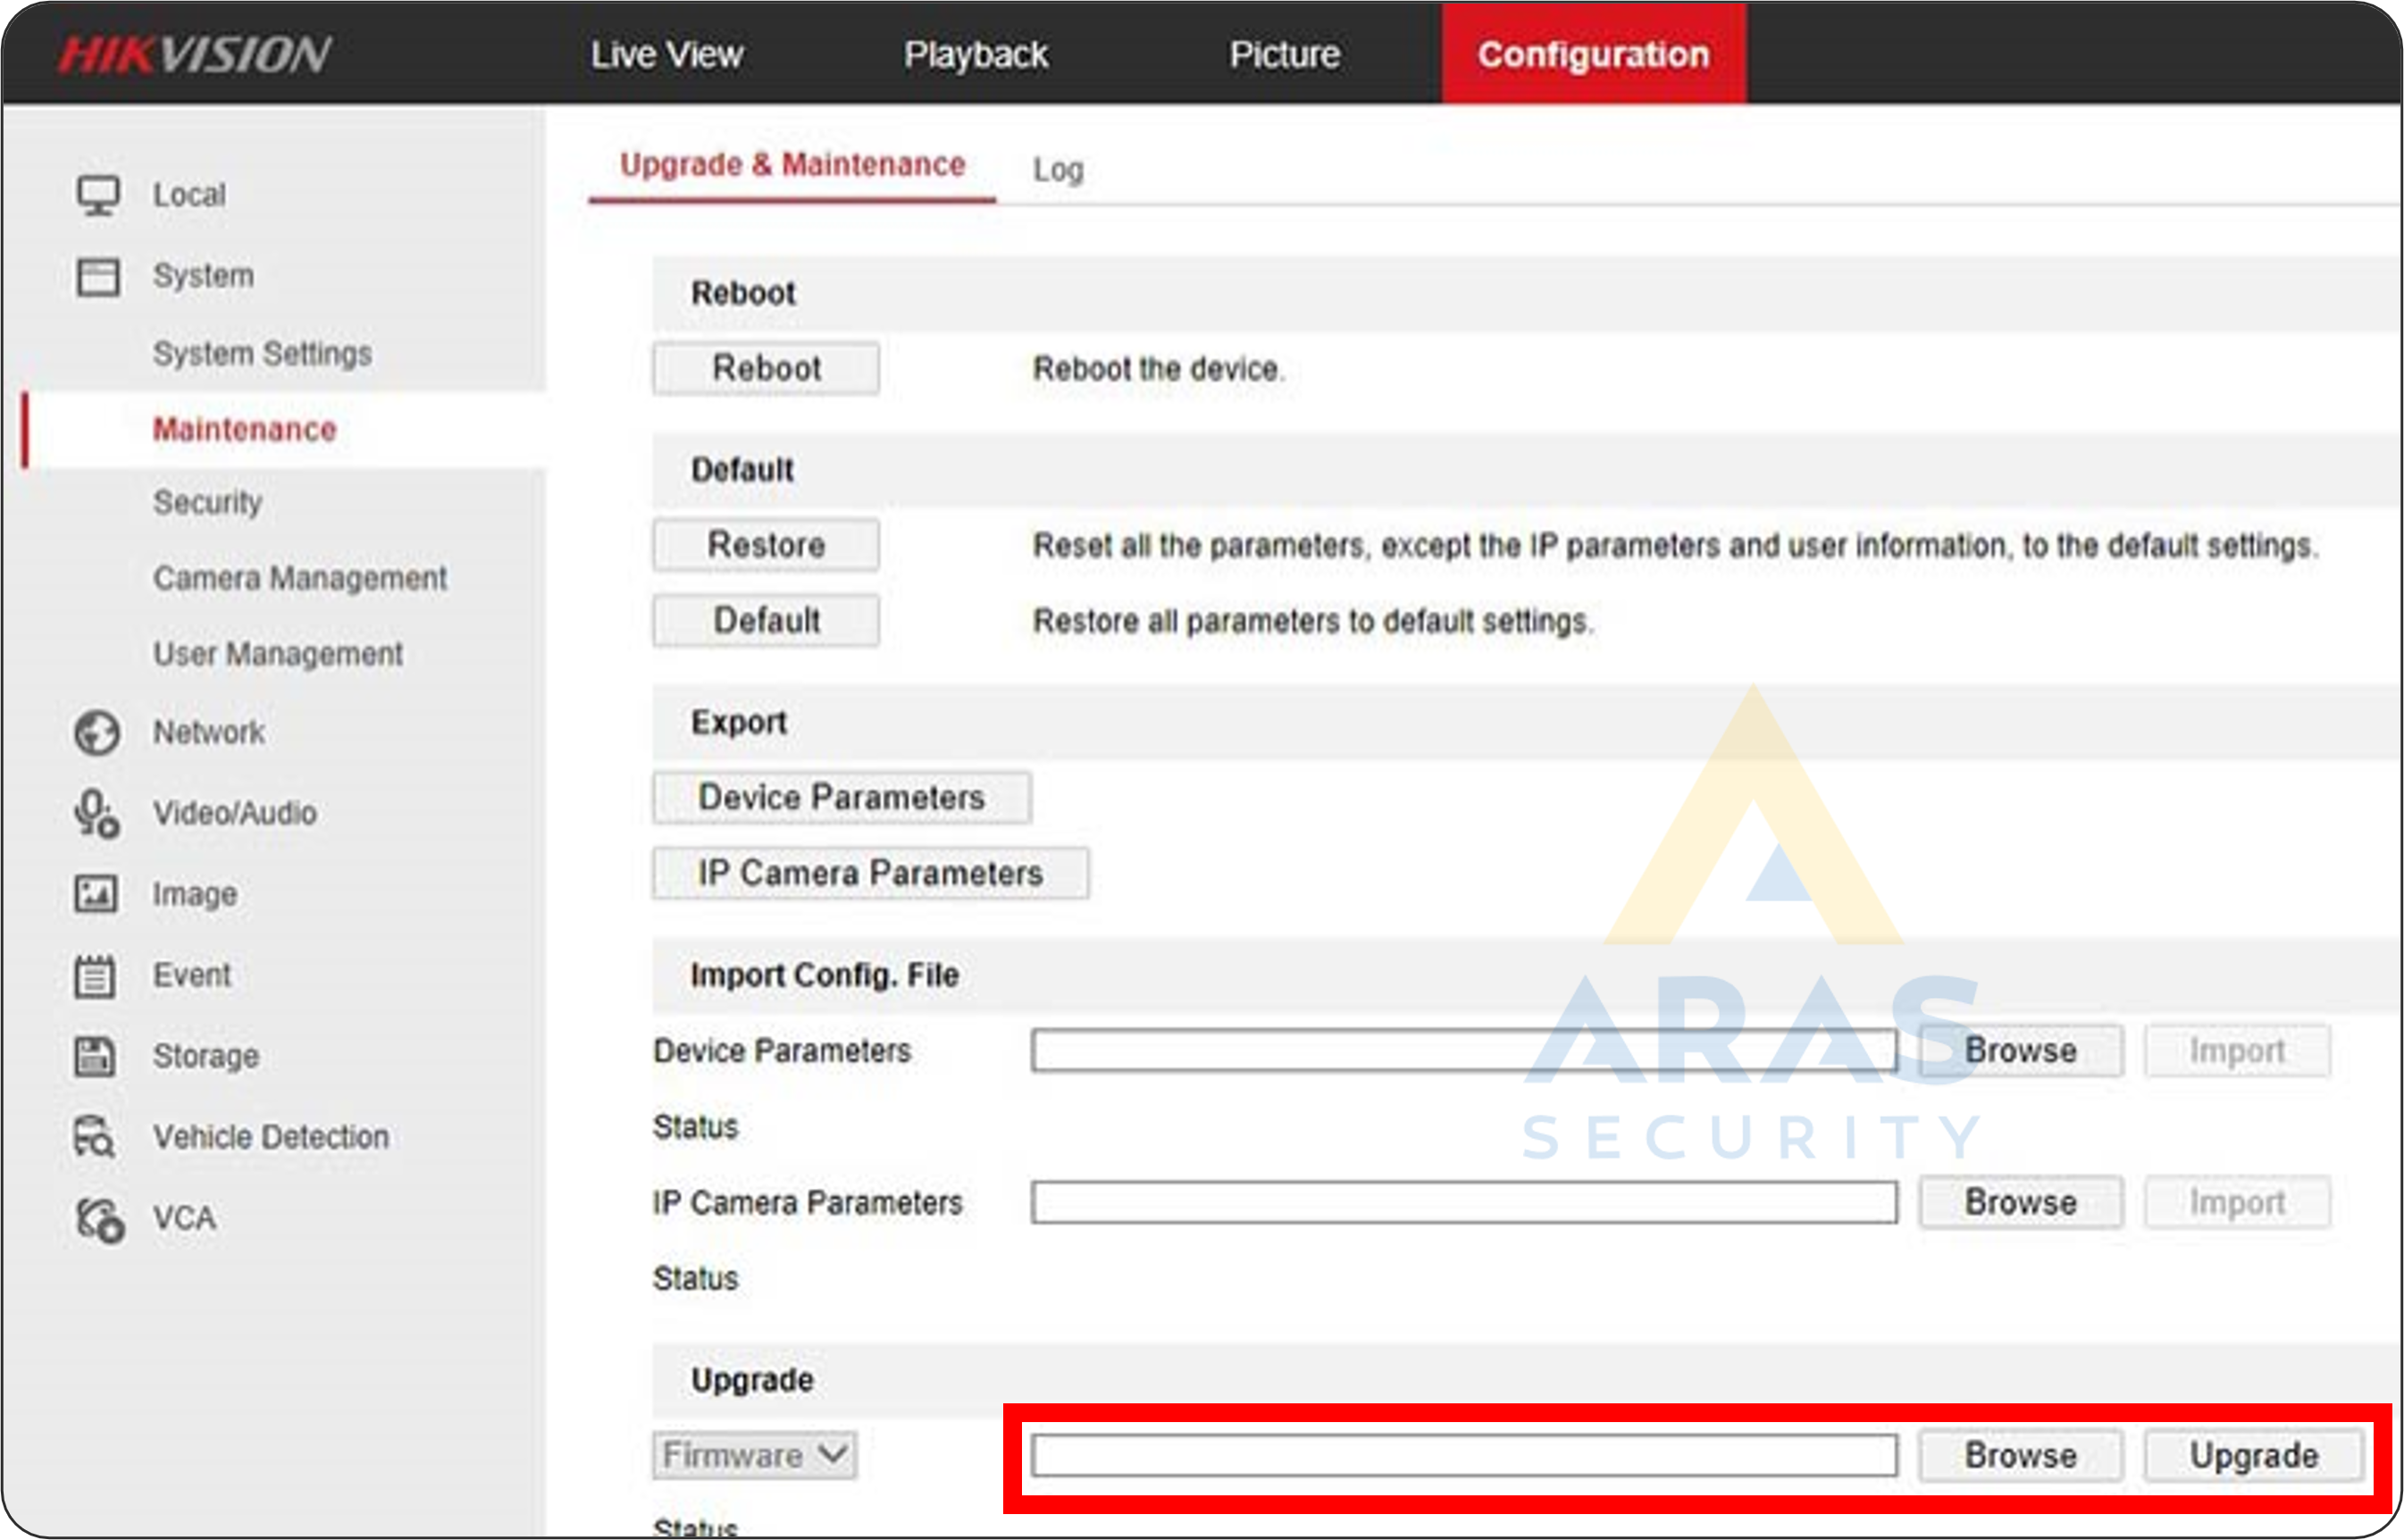
Task: Click the 'Import Config. File' heading
Action: (x=825, y=976)
